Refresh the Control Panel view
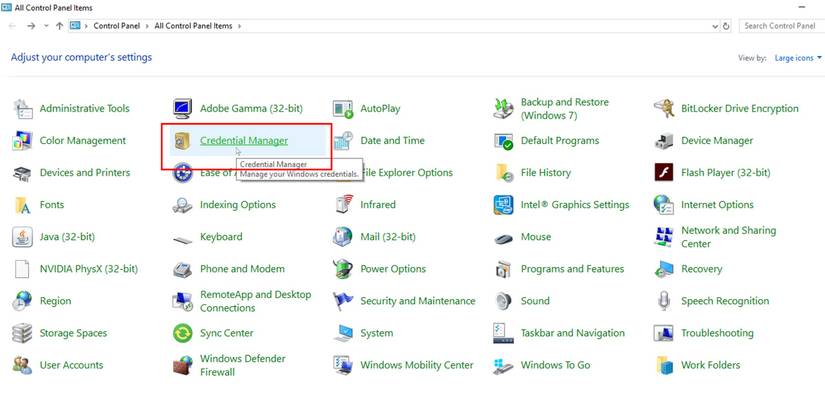The image size is (825, 413). [726, 26]
